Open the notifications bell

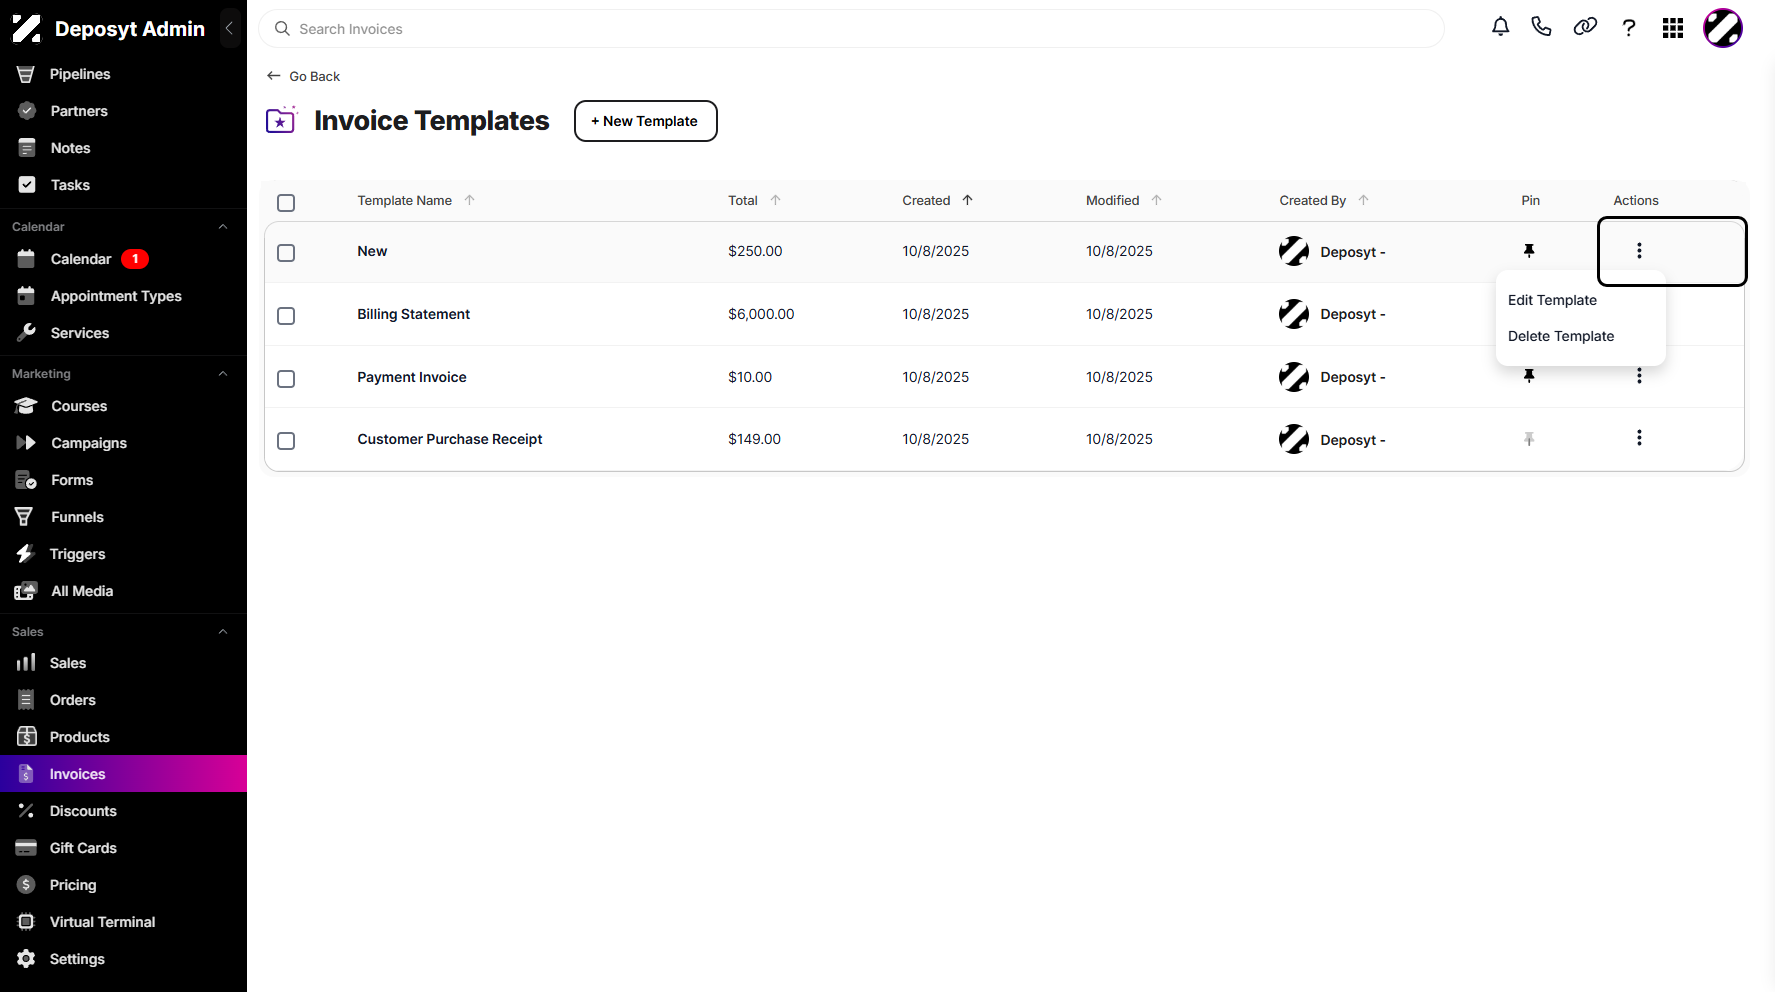click(x=1500, y=27)
